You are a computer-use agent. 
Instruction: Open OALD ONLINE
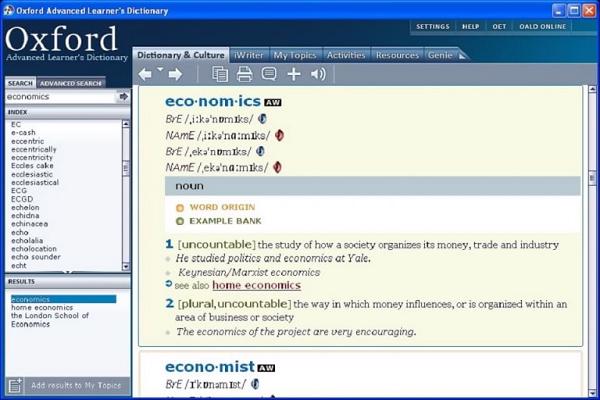pyautogui.click(x=543, y=26)
